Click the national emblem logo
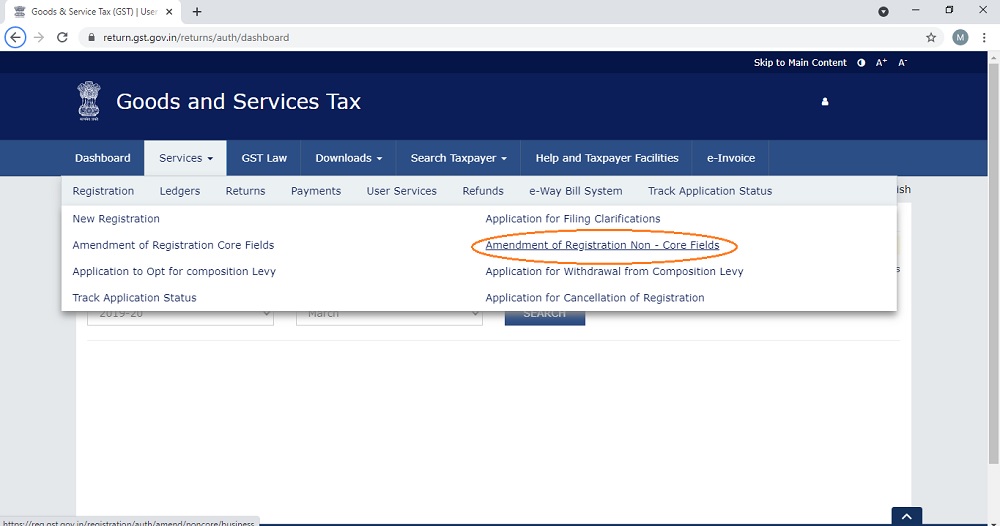1000x526 pixels. pyautogui.click(x=89, y=101)
